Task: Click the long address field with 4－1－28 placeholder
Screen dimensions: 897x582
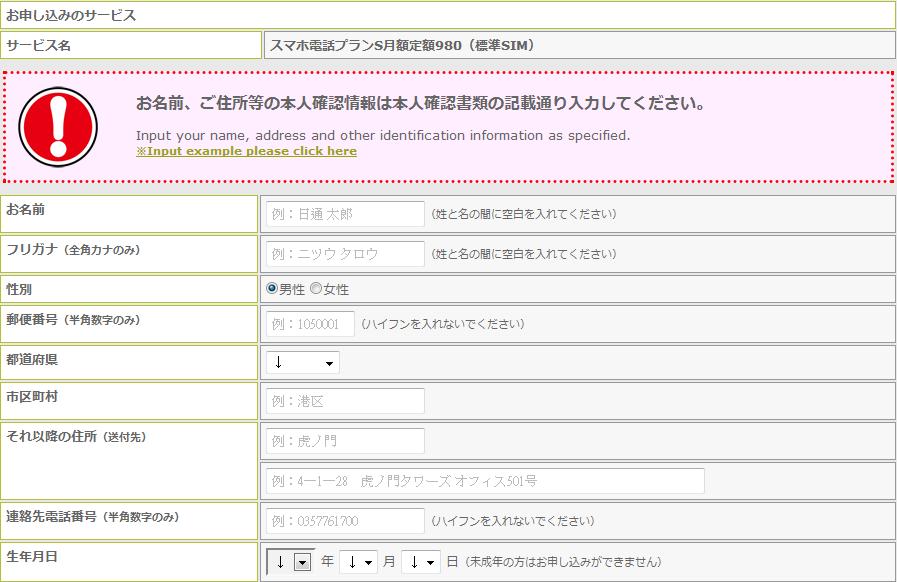Action: pos(485,481)
